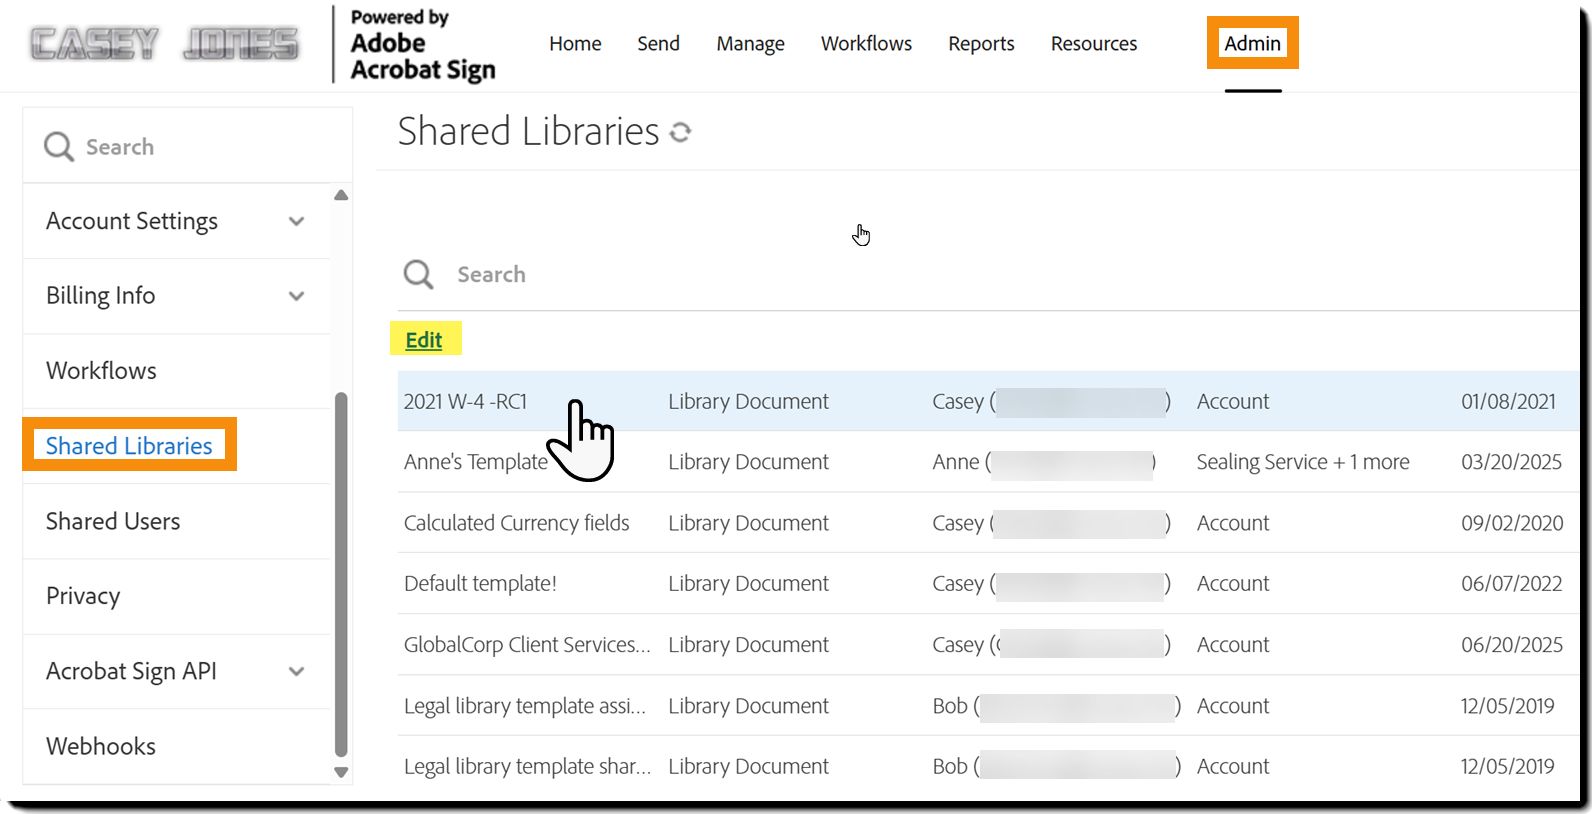This screenshot has width=1592, height=814.
Task: Click sidebar scroll up arrow
Action: tap(341, 196)
